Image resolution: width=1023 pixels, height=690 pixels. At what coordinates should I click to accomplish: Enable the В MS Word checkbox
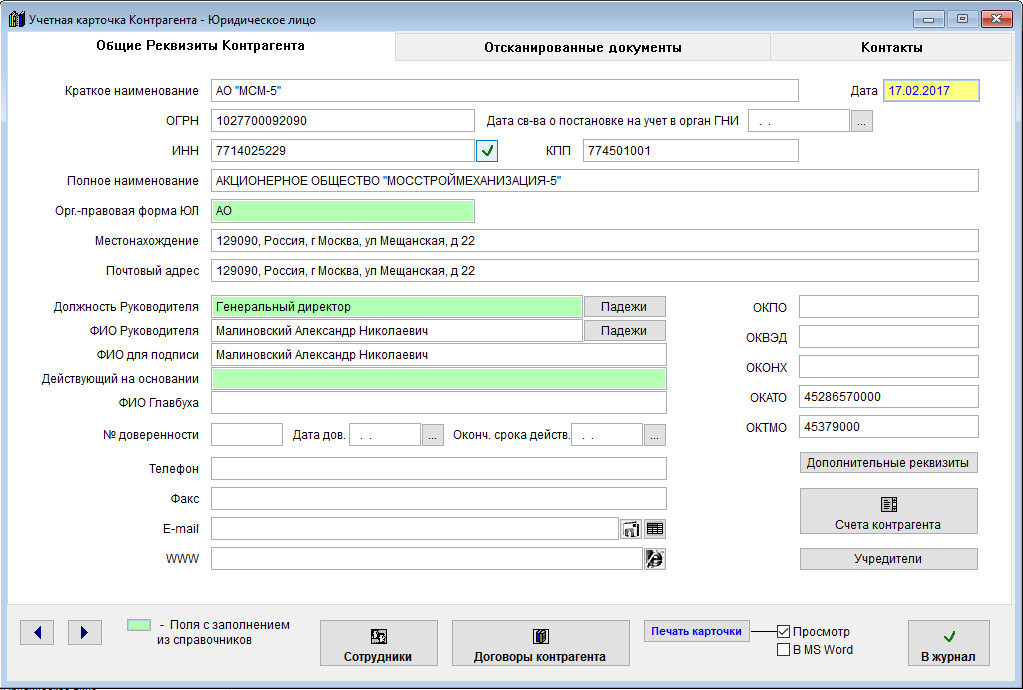784,650
